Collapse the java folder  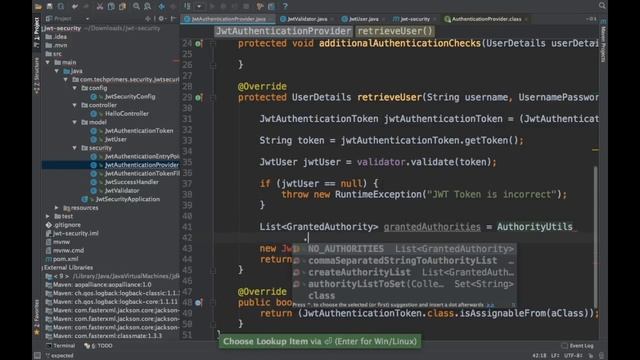57,71
